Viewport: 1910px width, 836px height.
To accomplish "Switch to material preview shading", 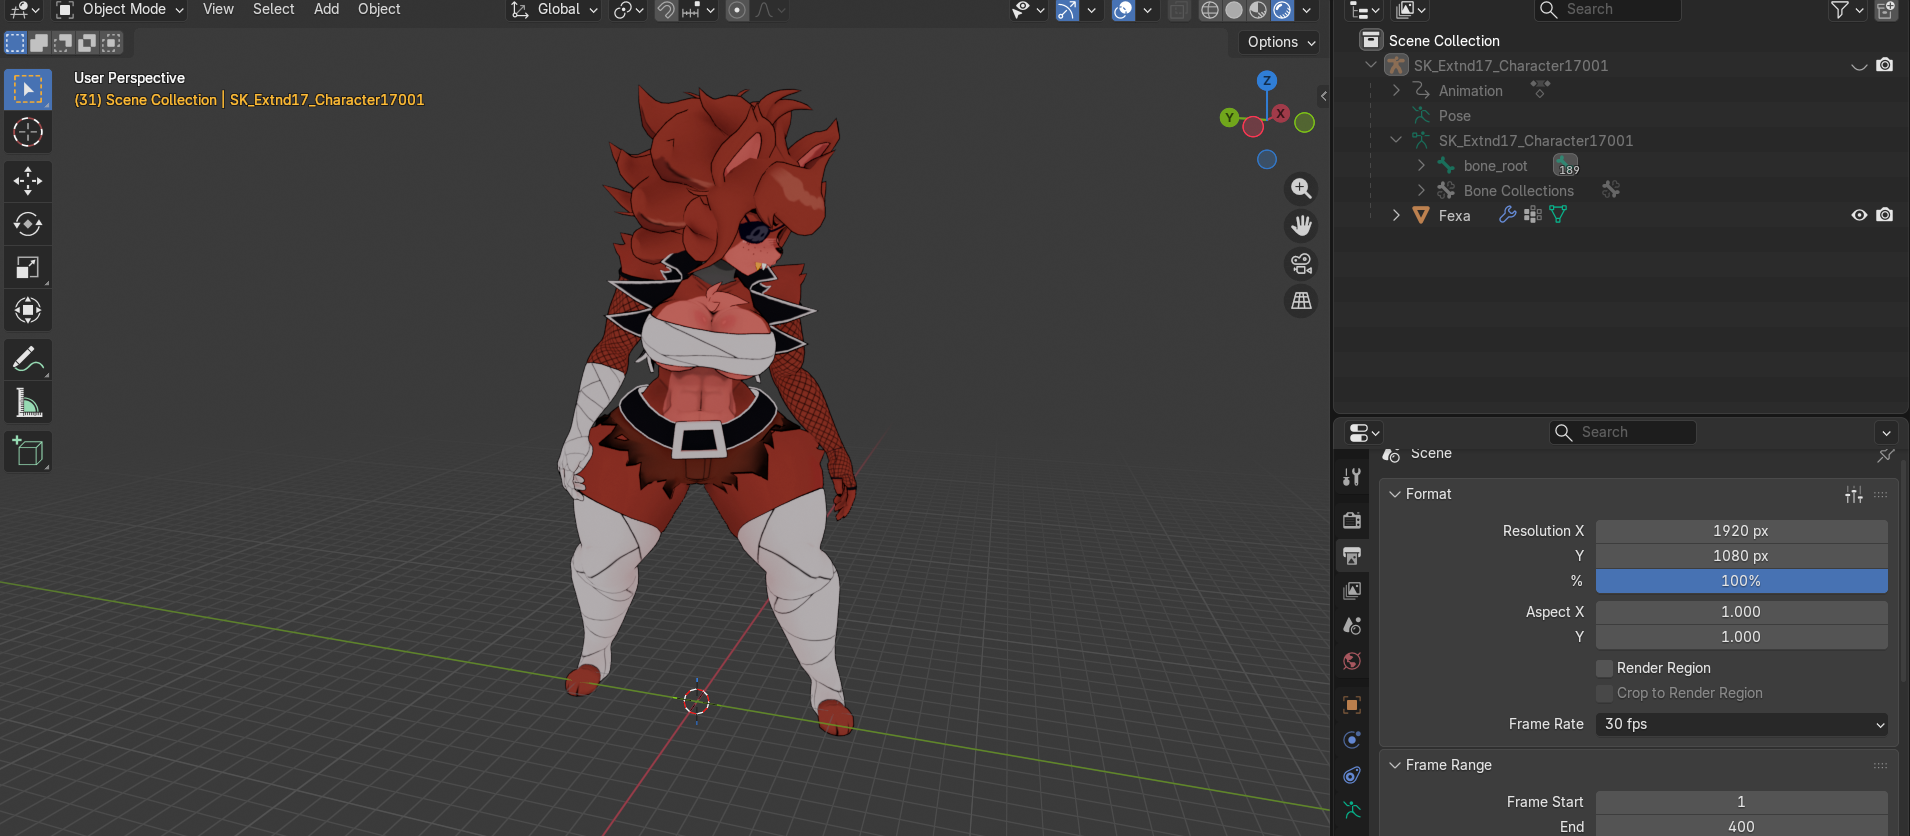I will [1258, 10].
